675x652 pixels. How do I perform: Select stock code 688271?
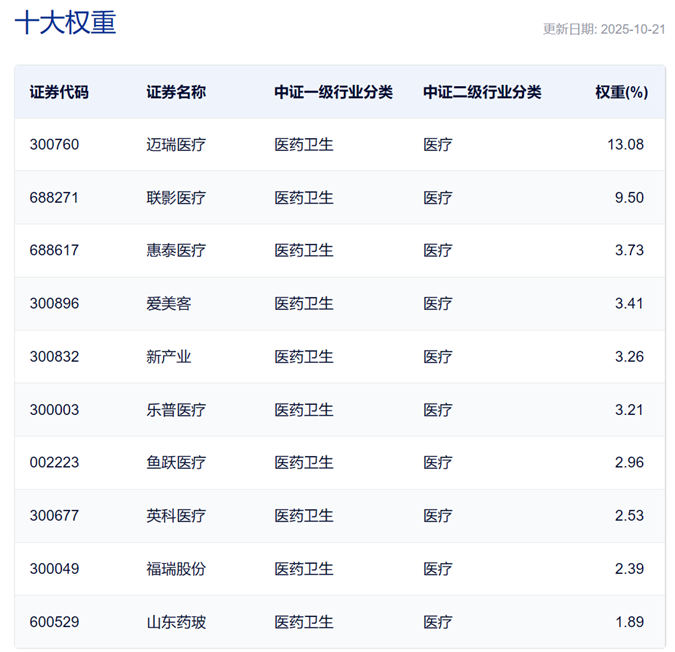point(54,198)
